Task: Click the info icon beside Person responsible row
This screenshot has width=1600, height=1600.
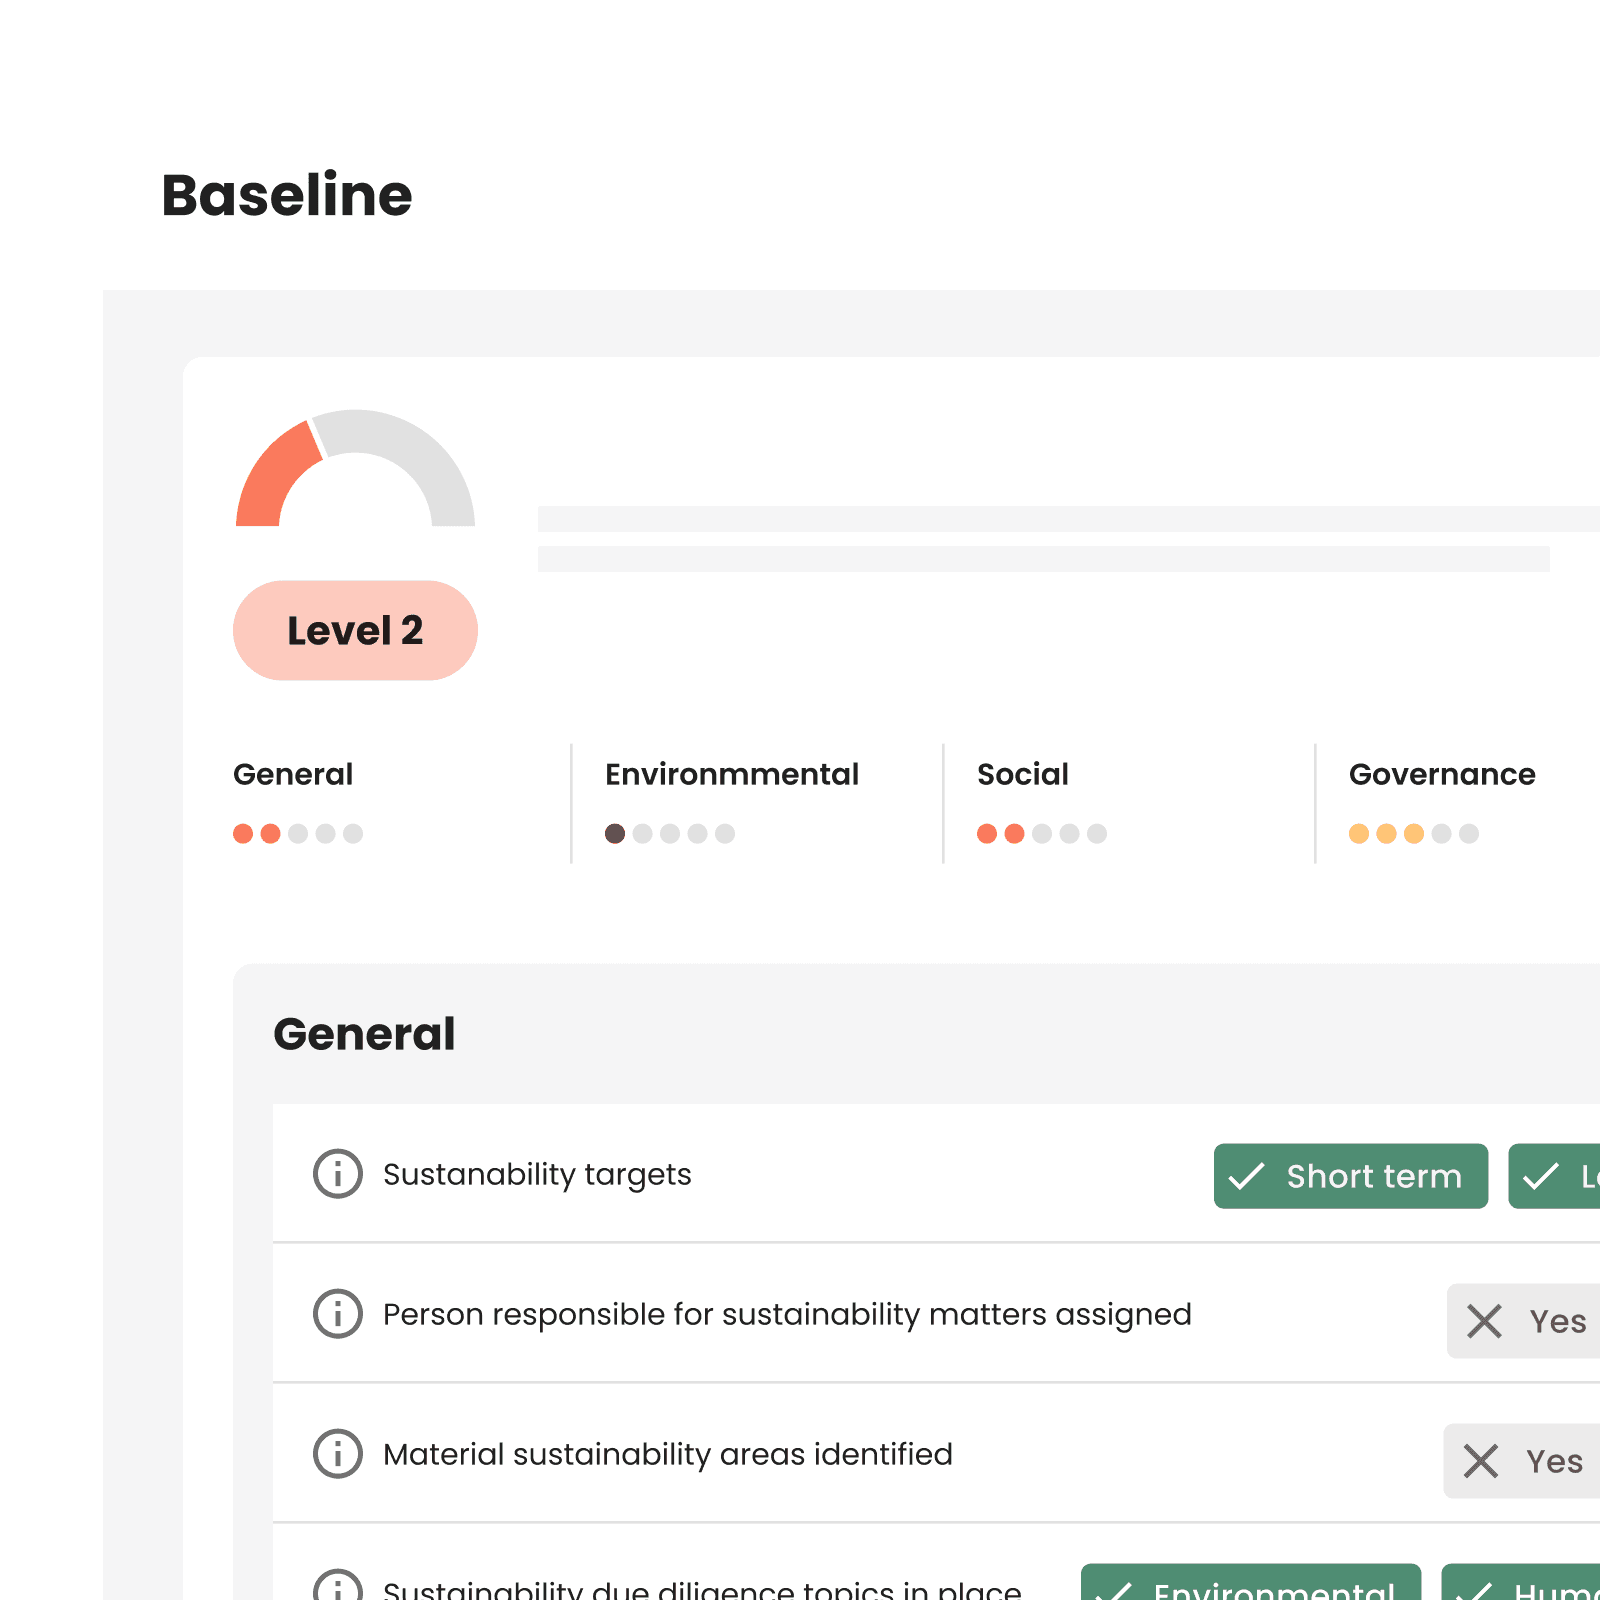Action: click(338, 1315)
